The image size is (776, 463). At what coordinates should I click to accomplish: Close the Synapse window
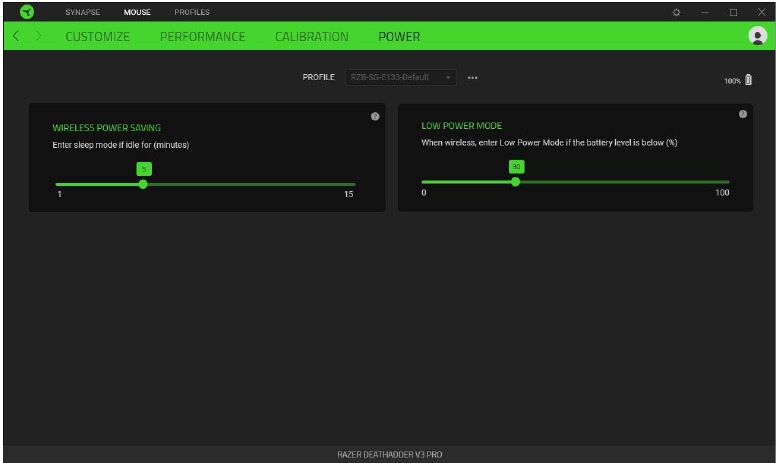(762, 12)
